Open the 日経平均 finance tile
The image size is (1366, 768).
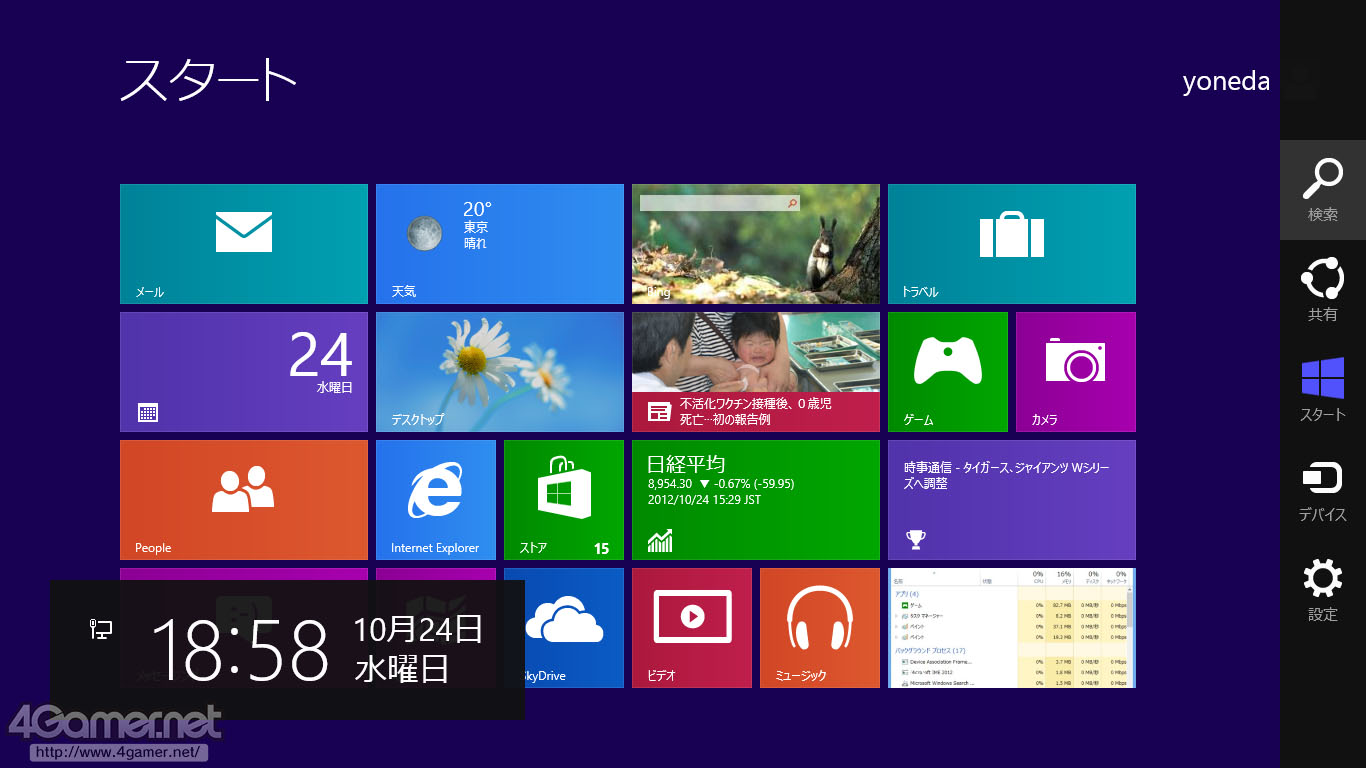click(x=756, y=500)
